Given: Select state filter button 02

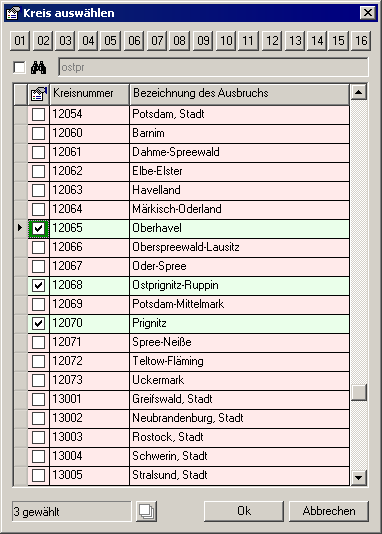Looking at the screenshot, I should click(43, 41).
